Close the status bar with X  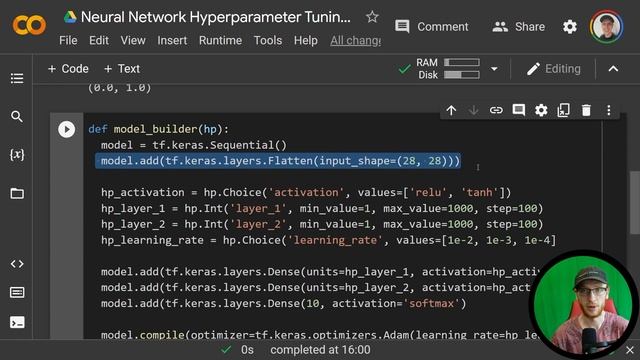click(x=630, y=350)
